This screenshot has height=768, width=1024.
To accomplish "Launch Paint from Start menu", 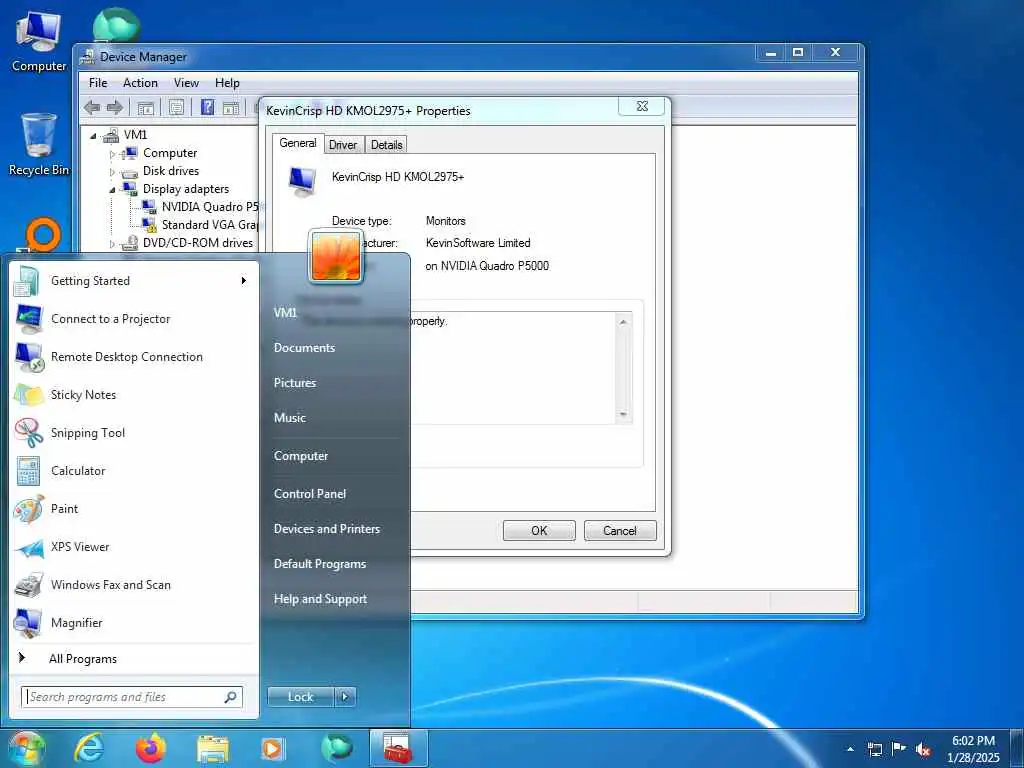I will pyautogui.click(x=133, y=509).
